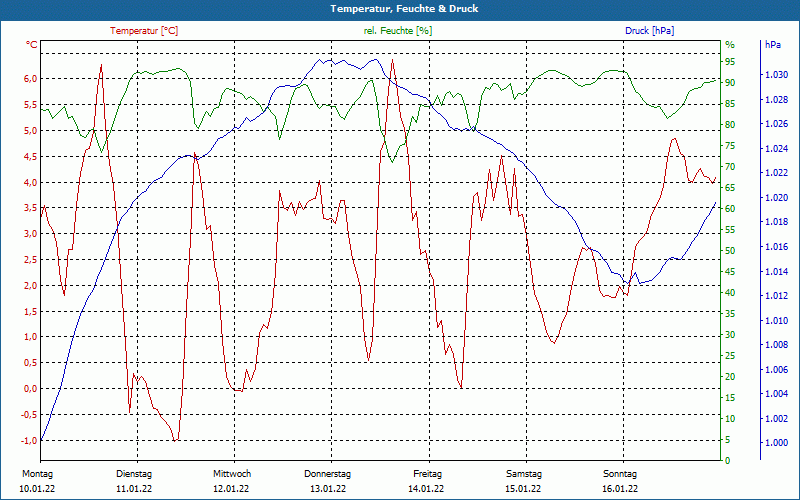Click the 95 humidity axis value
Screen dimensions: 800x500
click(x=730, y=62)
